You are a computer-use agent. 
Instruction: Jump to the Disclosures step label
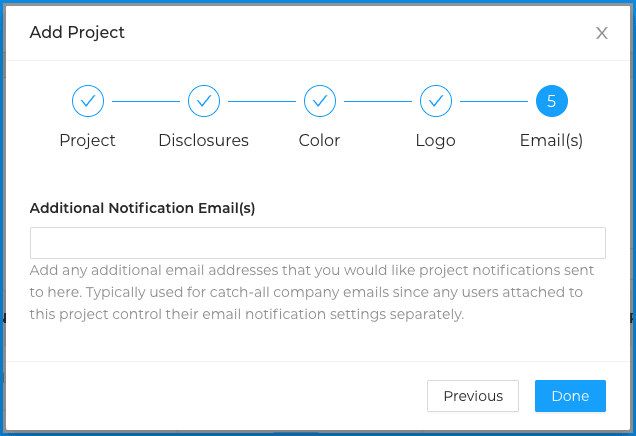pos(204,141)
